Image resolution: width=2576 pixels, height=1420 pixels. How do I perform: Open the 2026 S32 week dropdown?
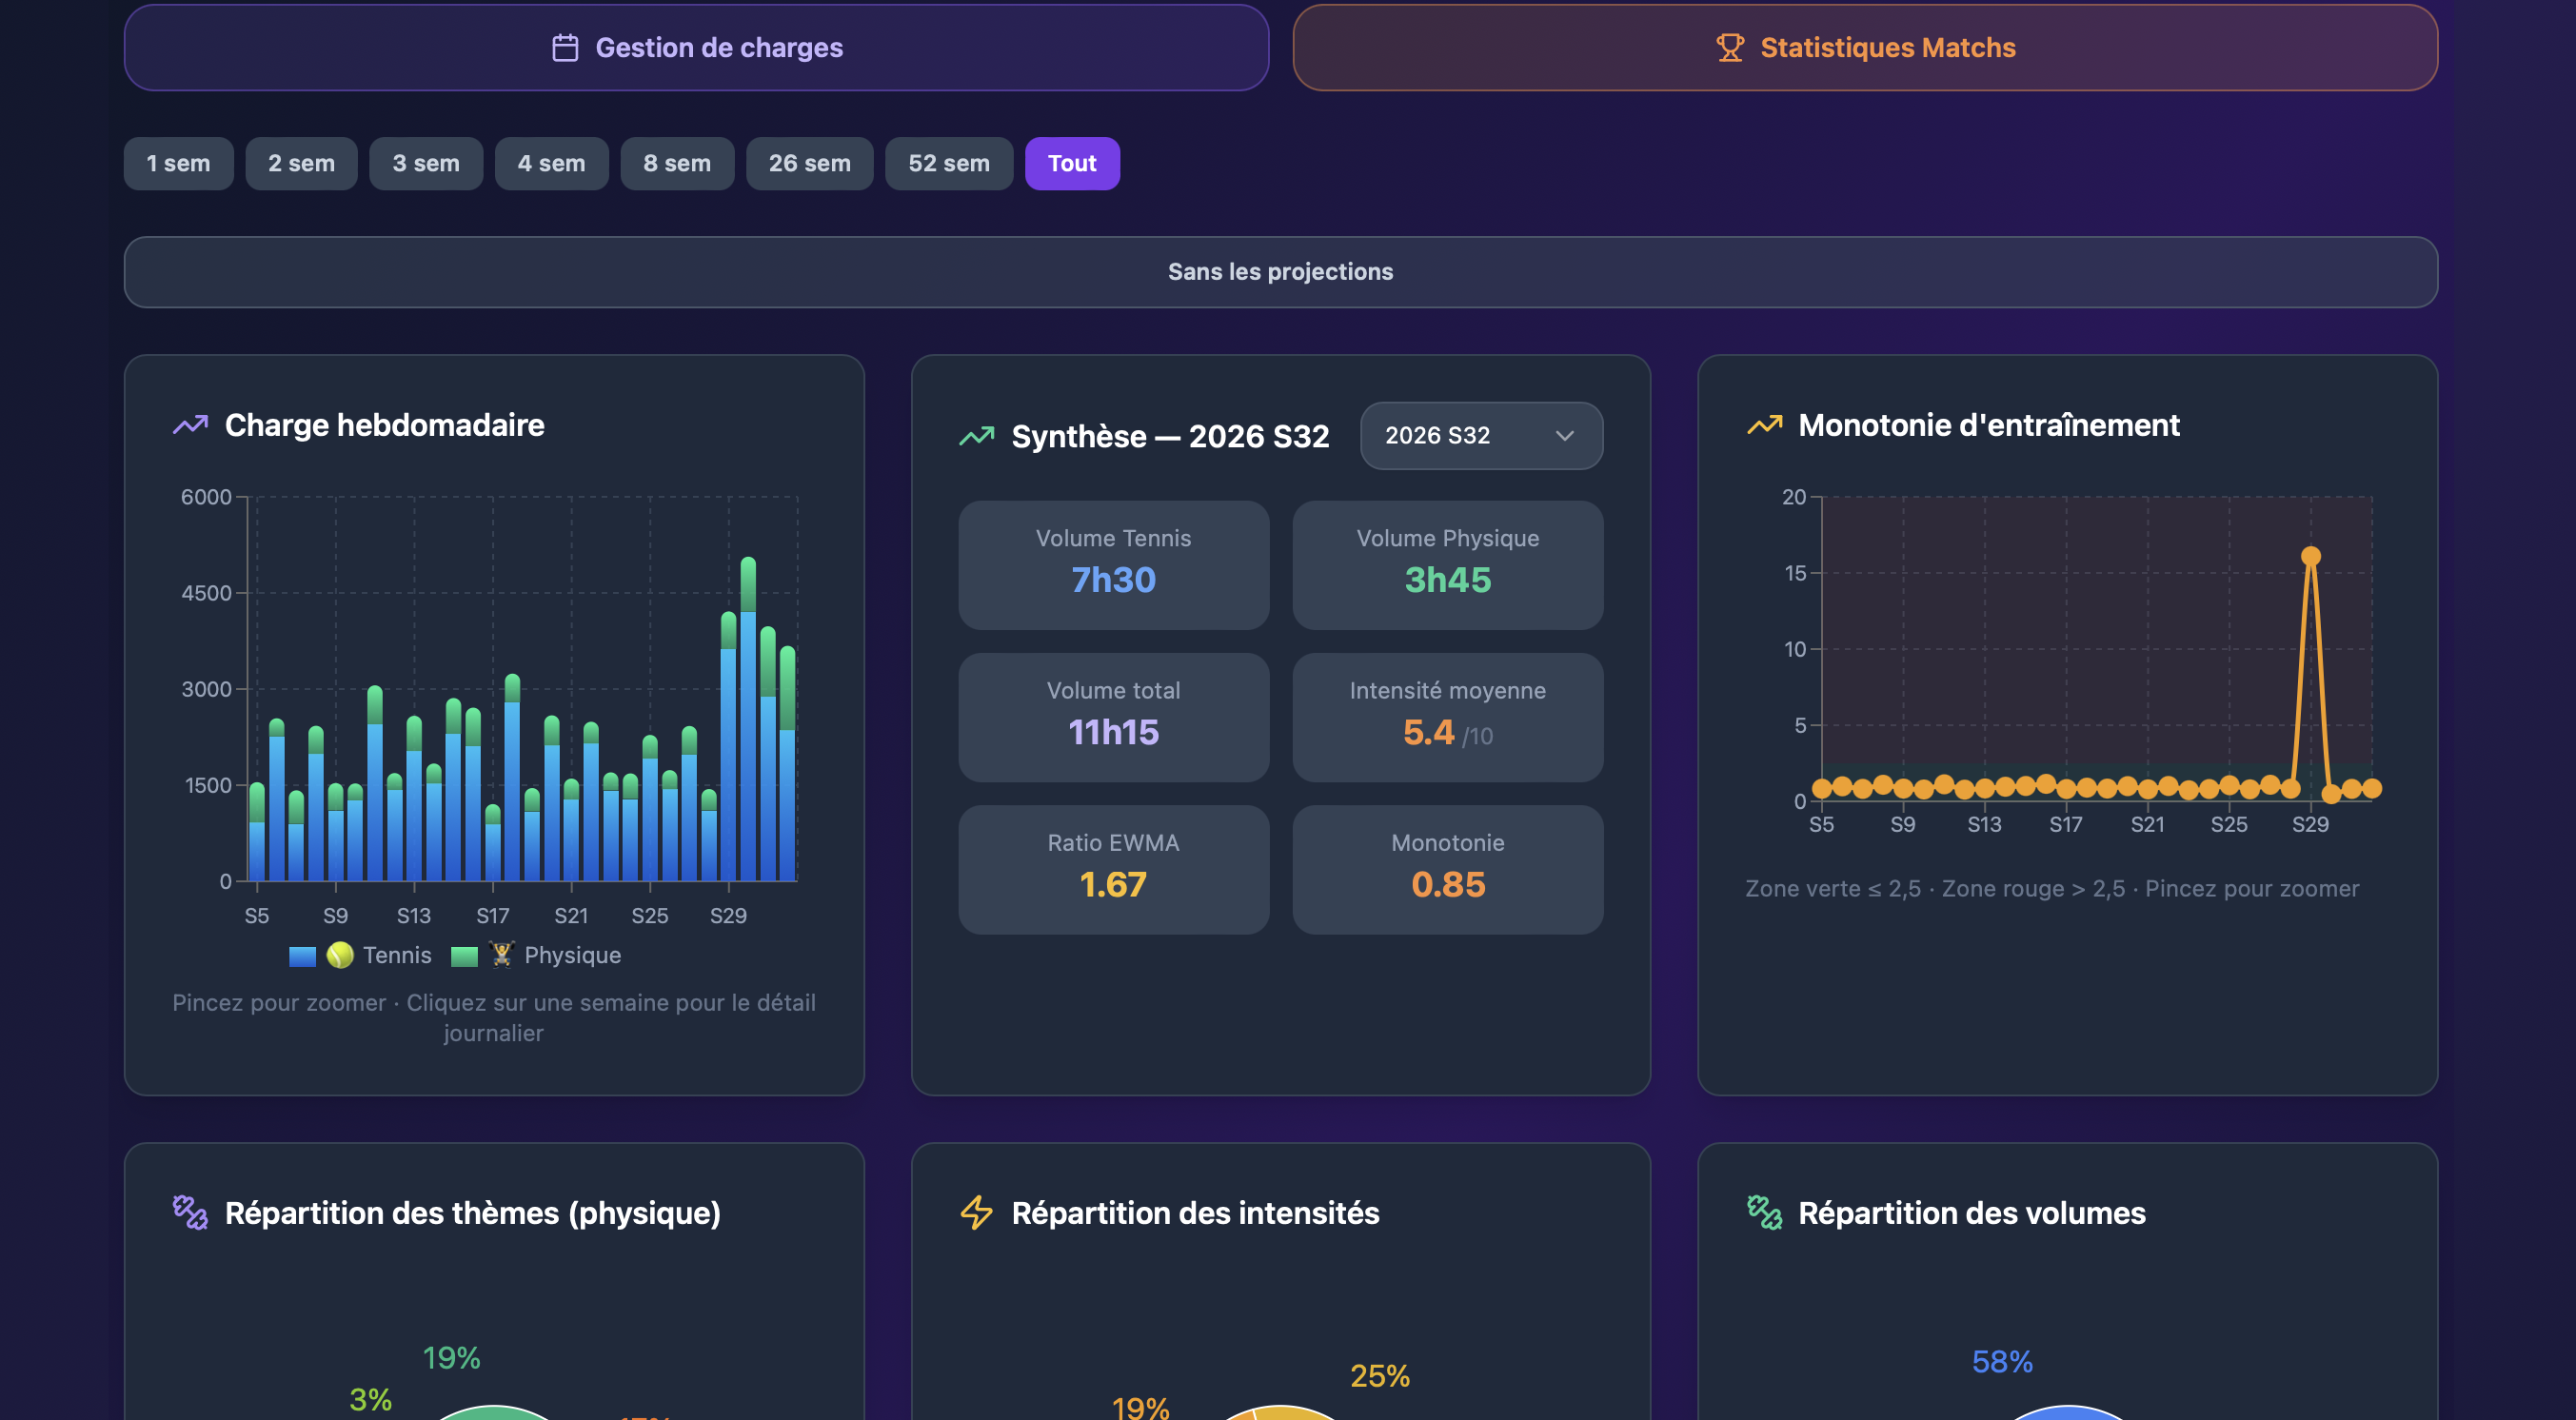tap(1481, 436)
